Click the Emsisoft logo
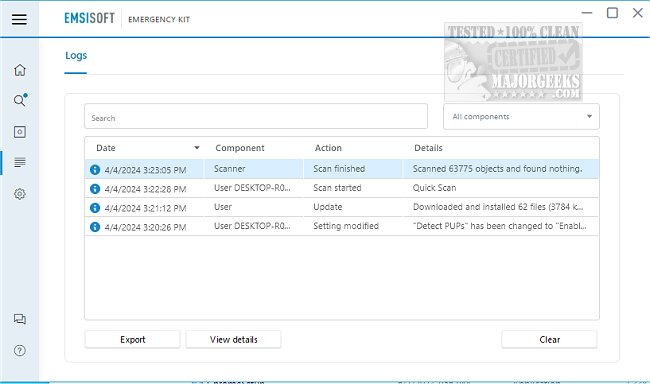650x384 pixels. pyautogui.click(x=89, y=18)
